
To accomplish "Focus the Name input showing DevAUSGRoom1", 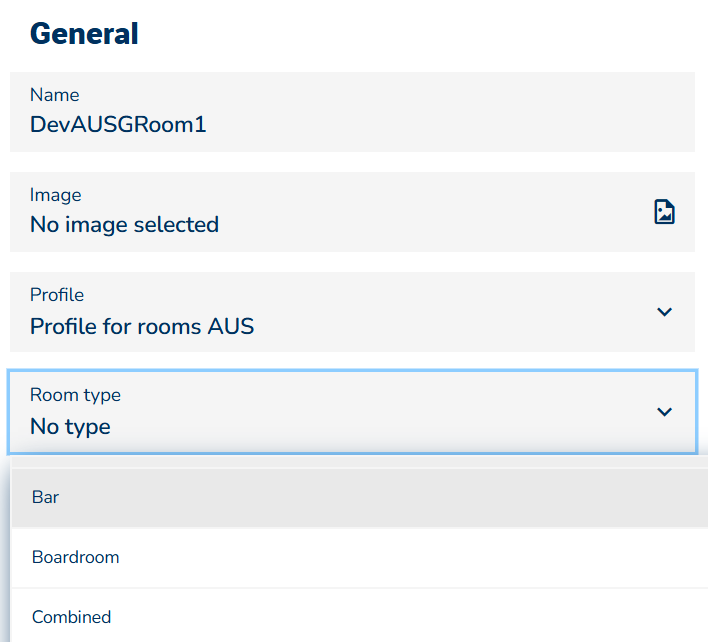I will click(352, 112).
